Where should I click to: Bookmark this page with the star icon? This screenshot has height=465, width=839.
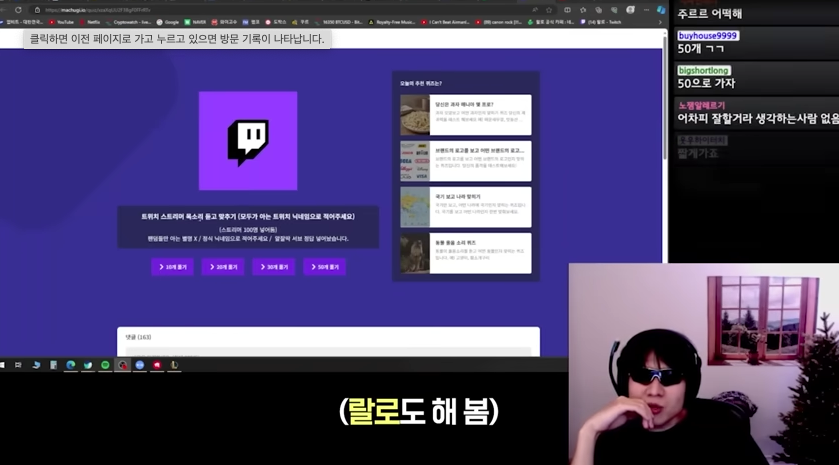[548, 10]
